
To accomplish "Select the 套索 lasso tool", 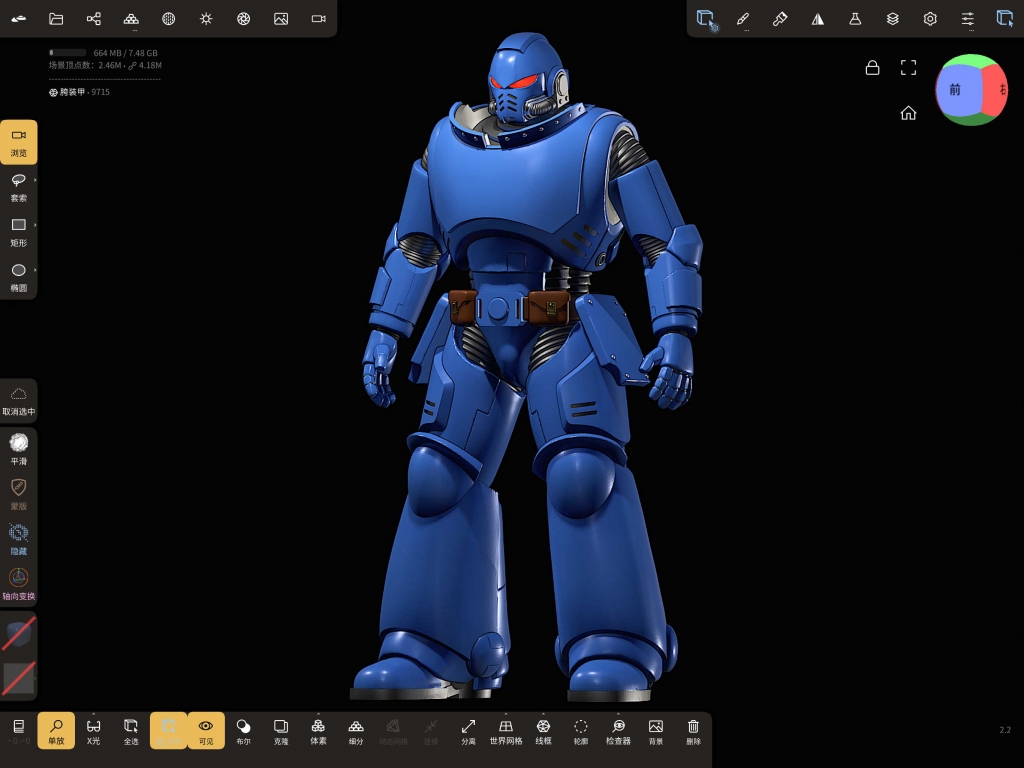I will 18,187.
